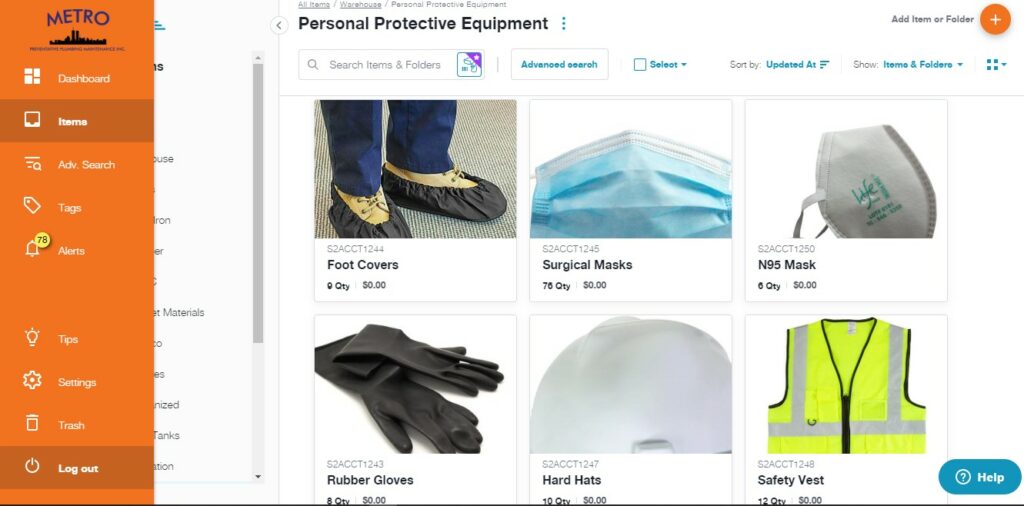Screen dimensions: 1024x506
Task: Tick the Select checkbox
Action: 640,65
